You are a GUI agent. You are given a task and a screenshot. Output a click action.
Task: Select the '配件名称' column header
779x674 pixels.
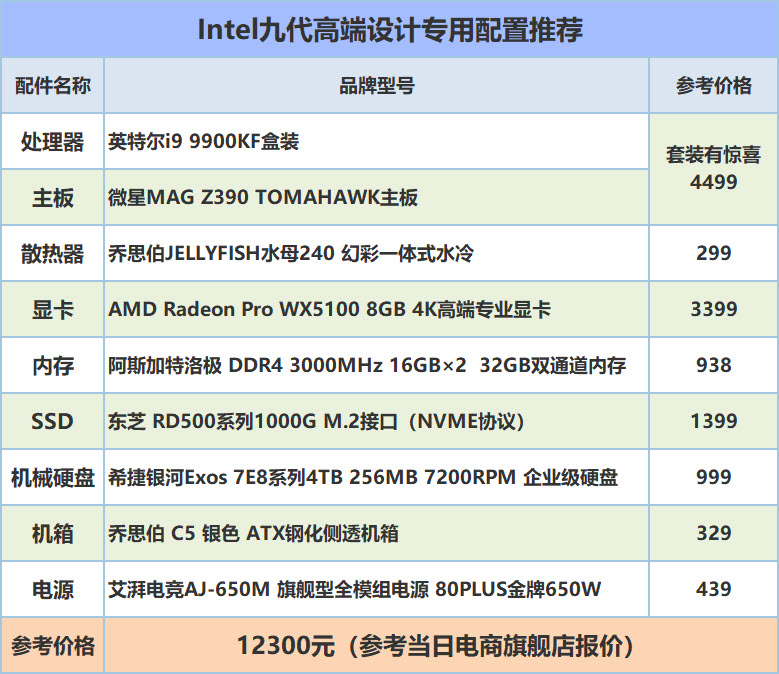[x=53, y=85]
